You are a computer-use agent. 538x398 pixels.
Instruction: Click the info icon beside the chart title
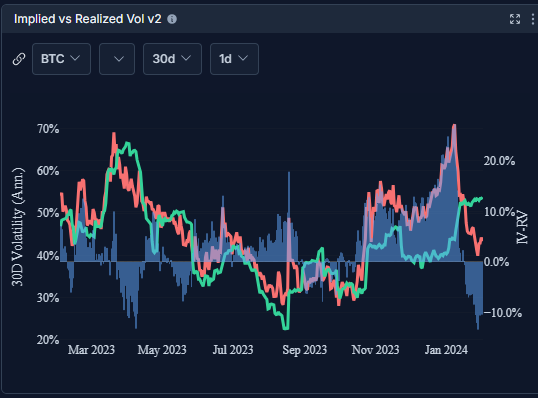pos(172,19)
